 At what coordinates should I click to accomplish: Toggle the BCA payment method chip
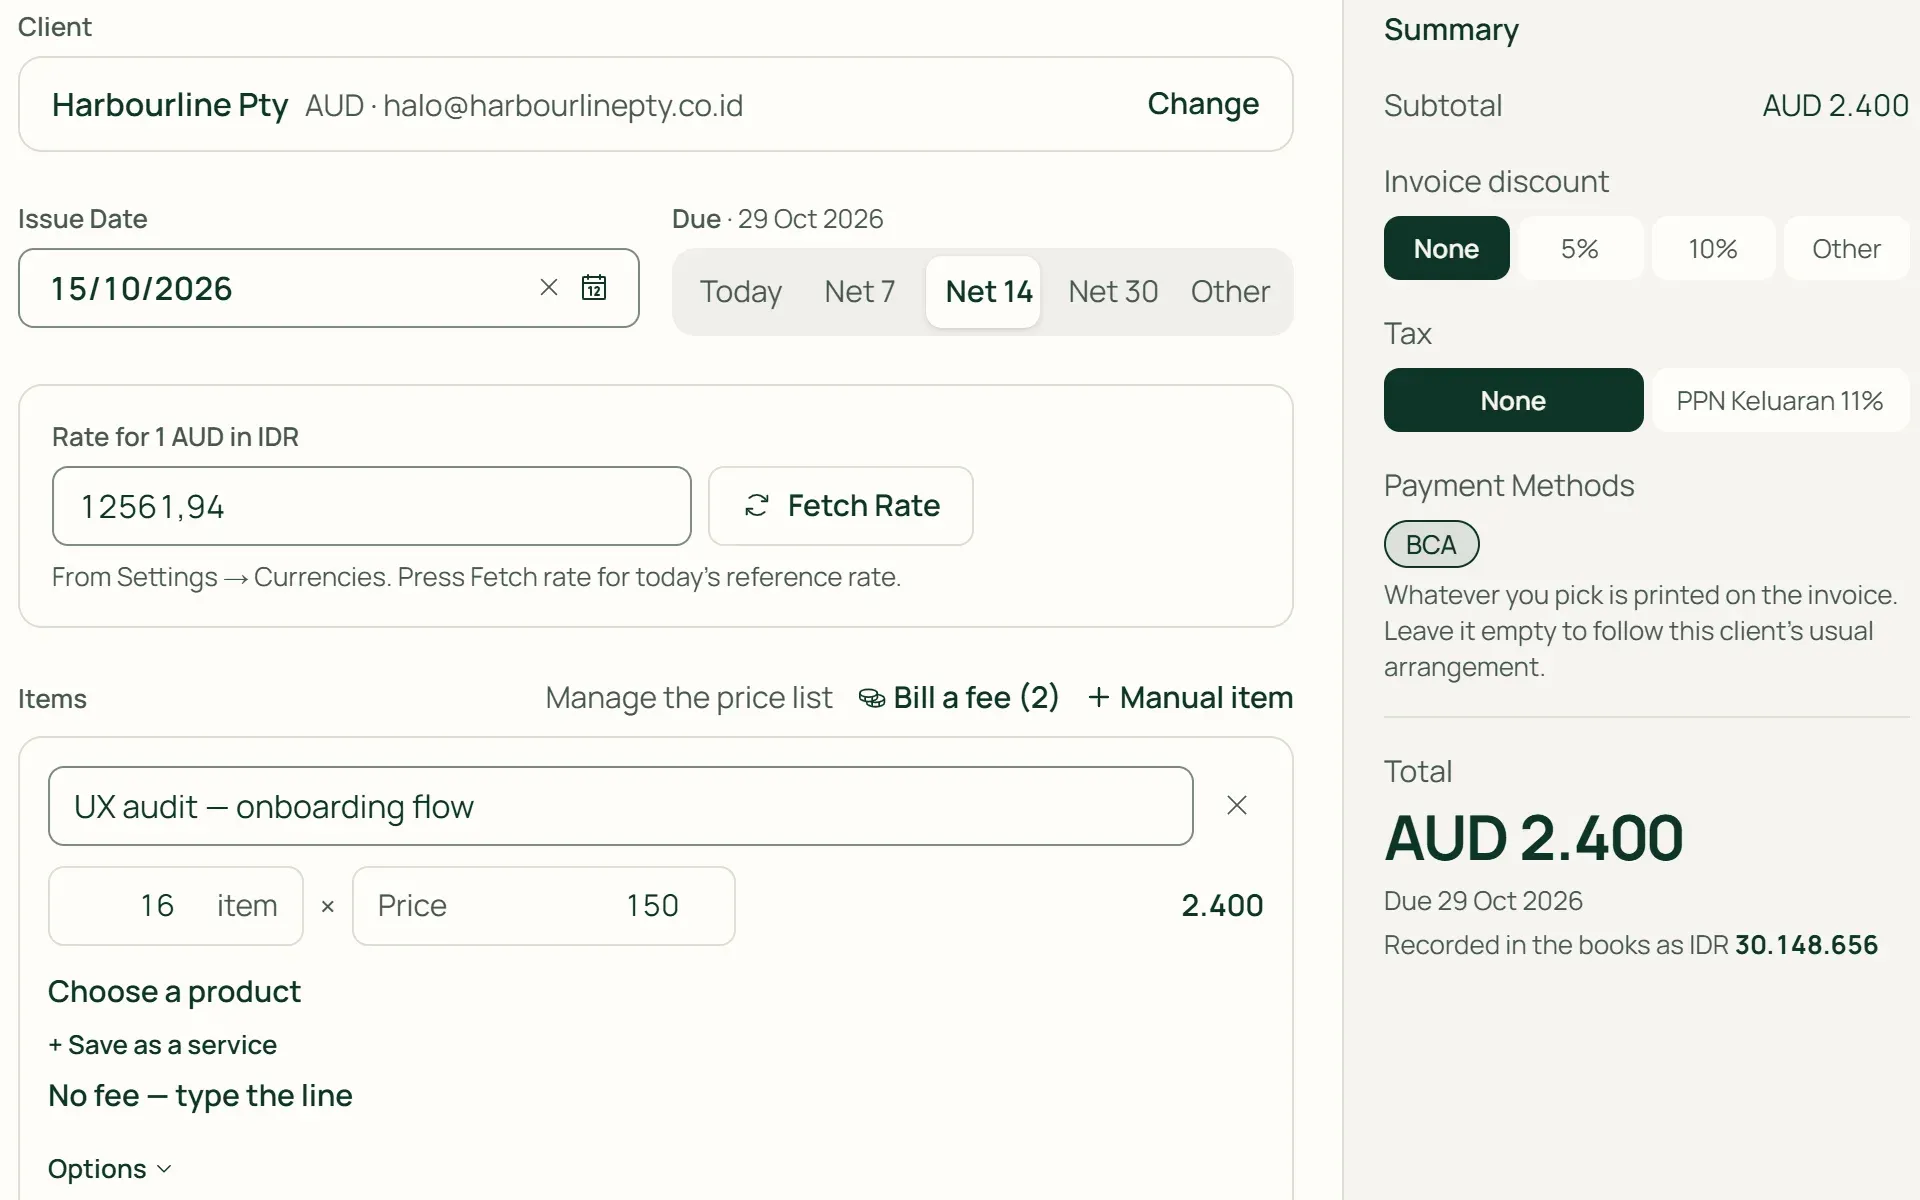click(x=1431, y=544)
